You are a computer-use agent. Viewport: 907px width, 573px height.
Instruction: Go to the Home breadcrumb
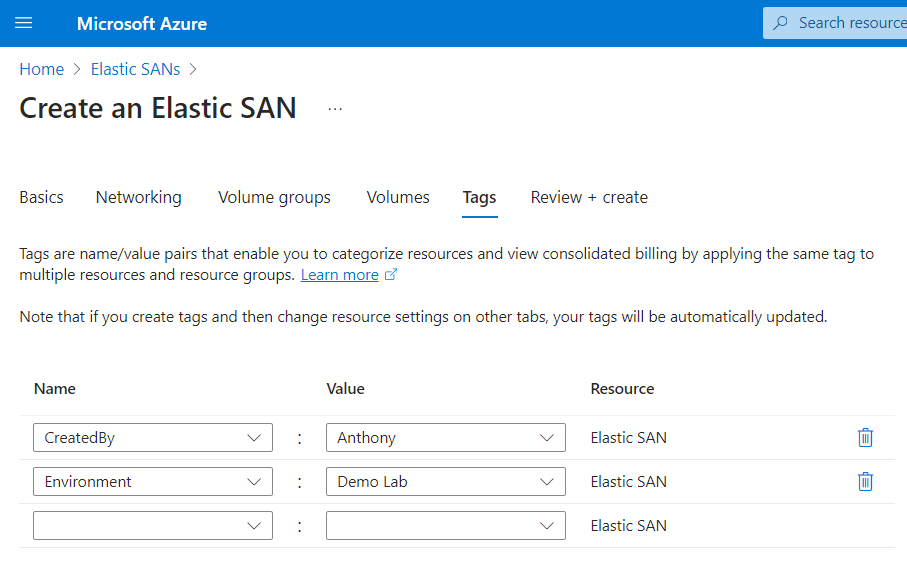click(42, 69)
